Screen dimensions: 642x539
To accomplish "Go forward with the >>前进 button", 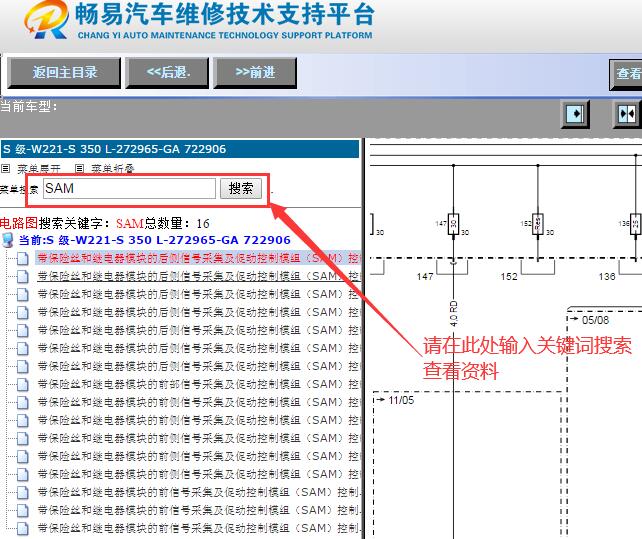I will (x=255, y=73).
